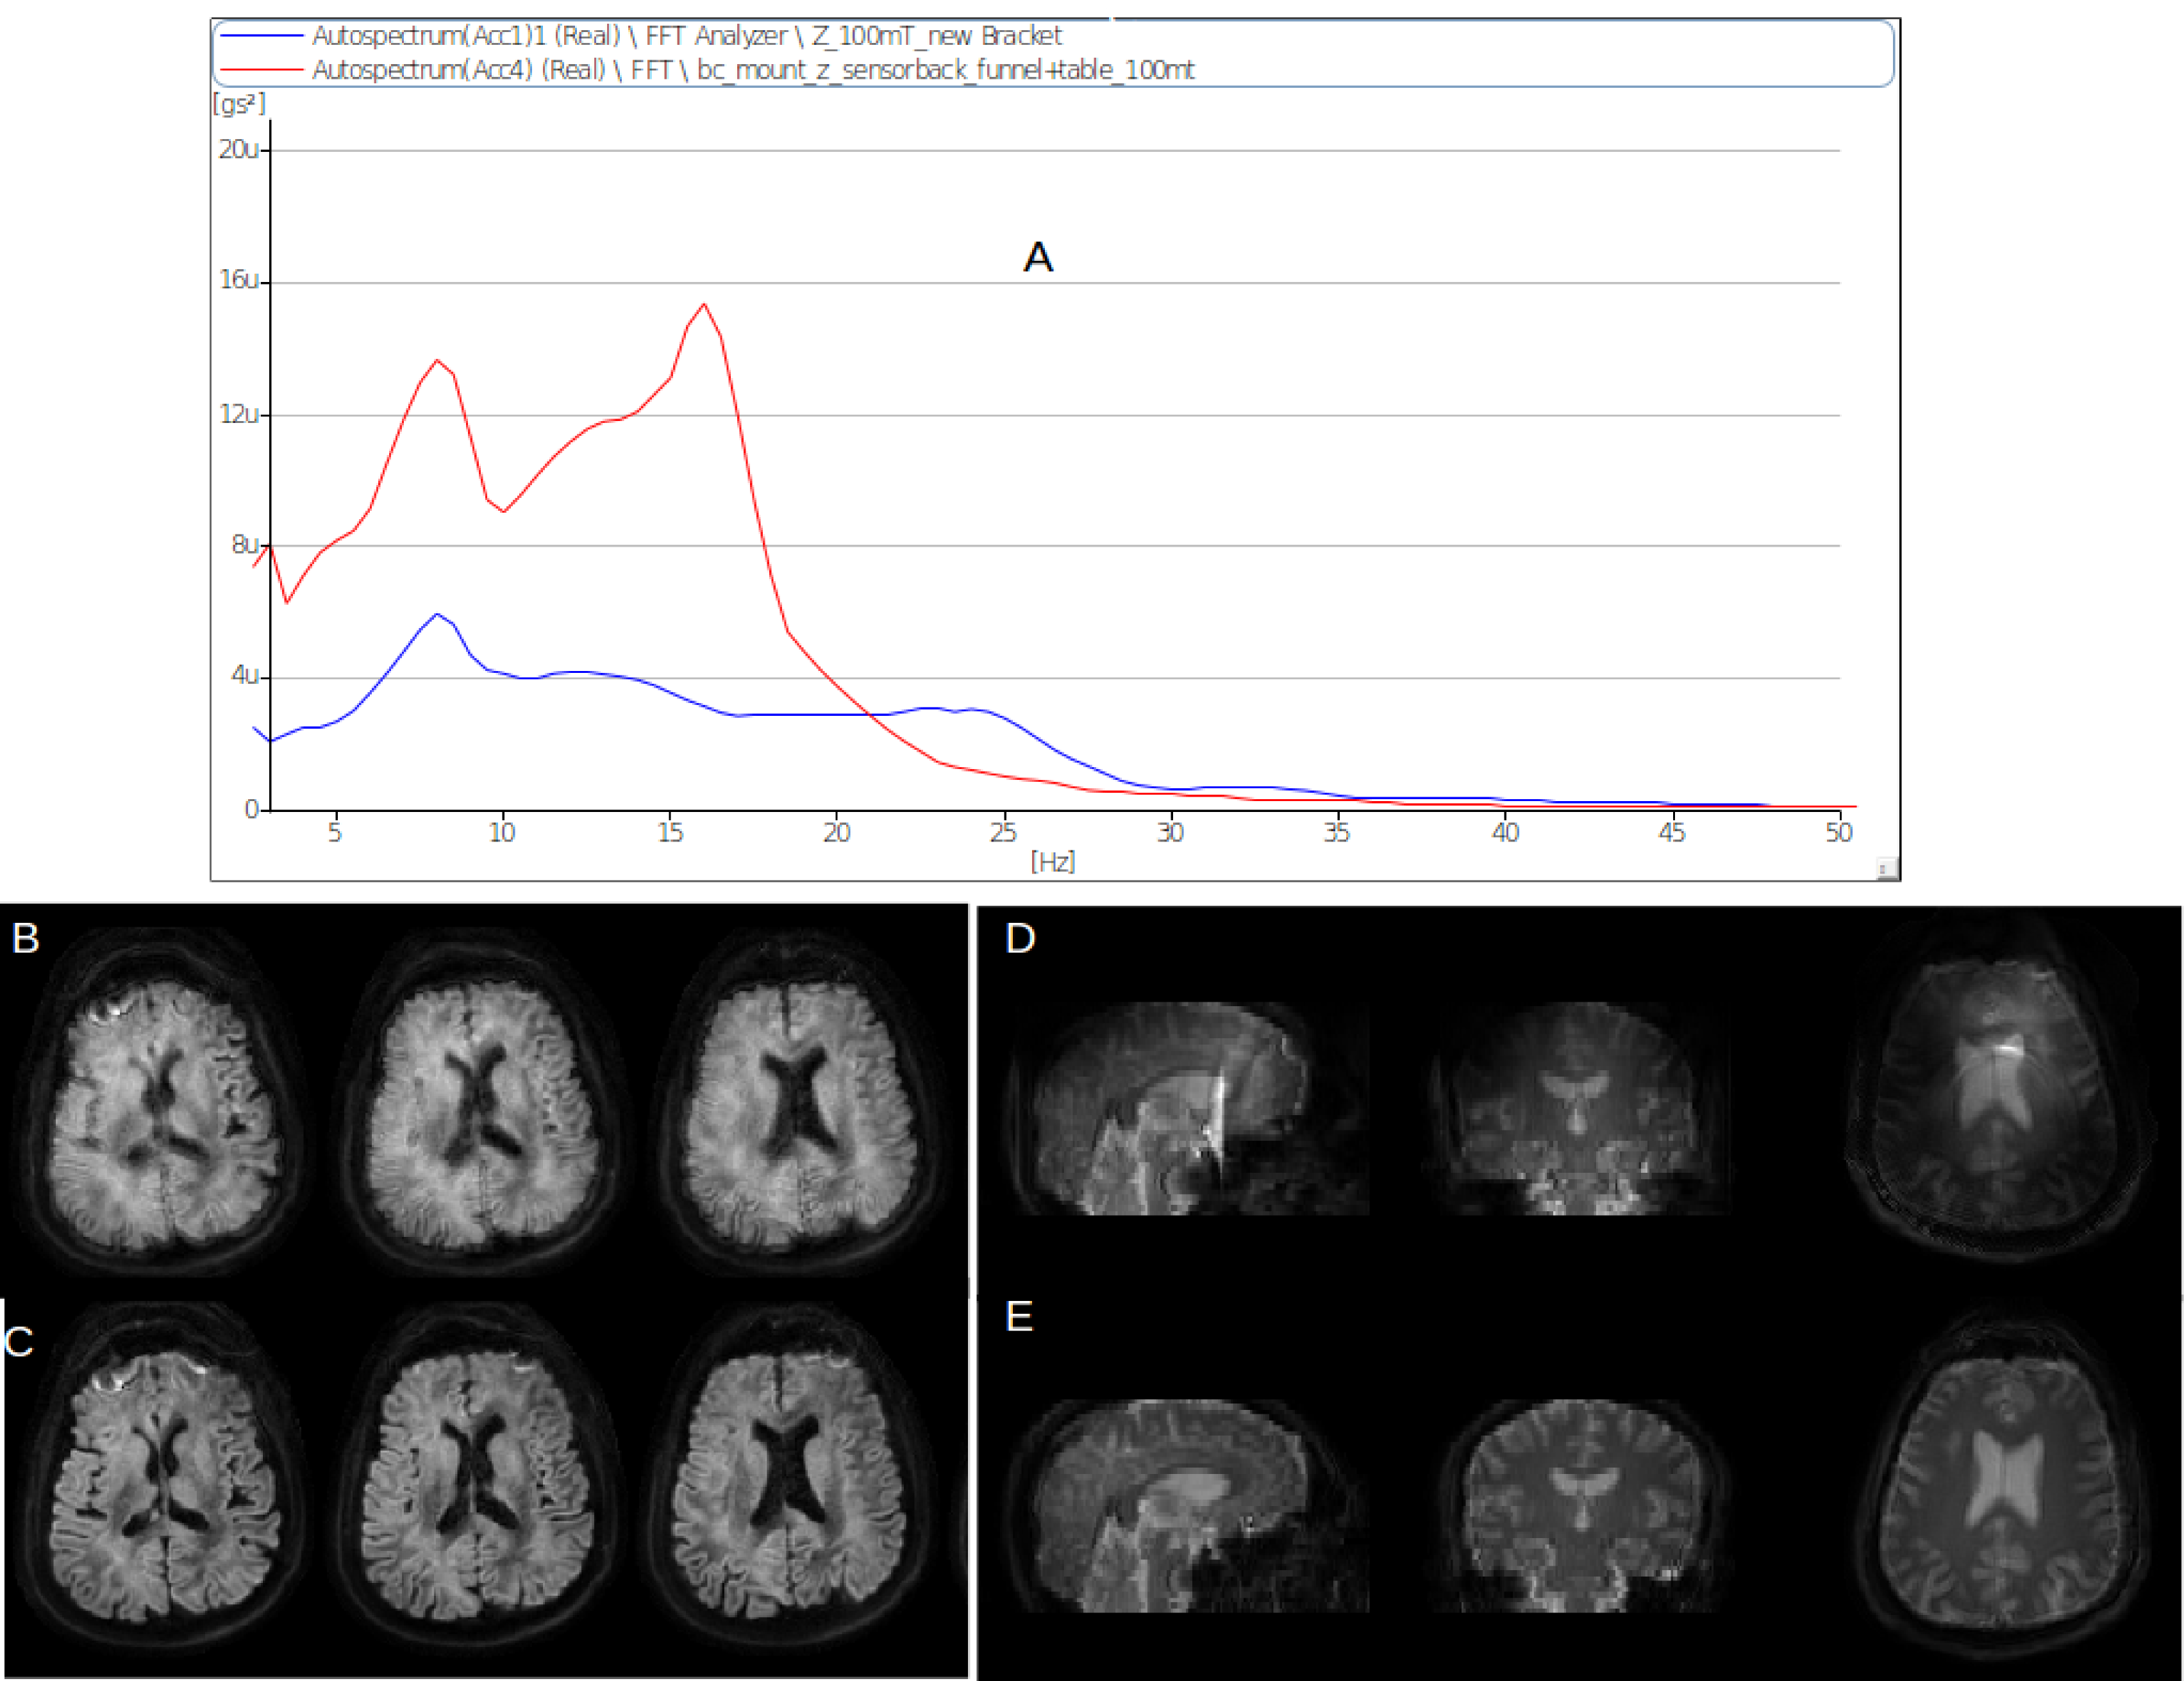Click the red line sample in legend

[261, 70]
